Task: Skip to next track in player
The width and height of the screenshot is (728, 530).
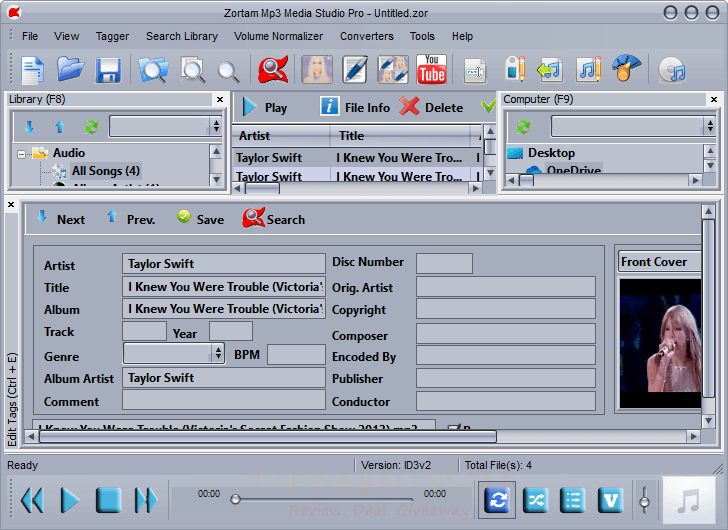Action: 146,500
